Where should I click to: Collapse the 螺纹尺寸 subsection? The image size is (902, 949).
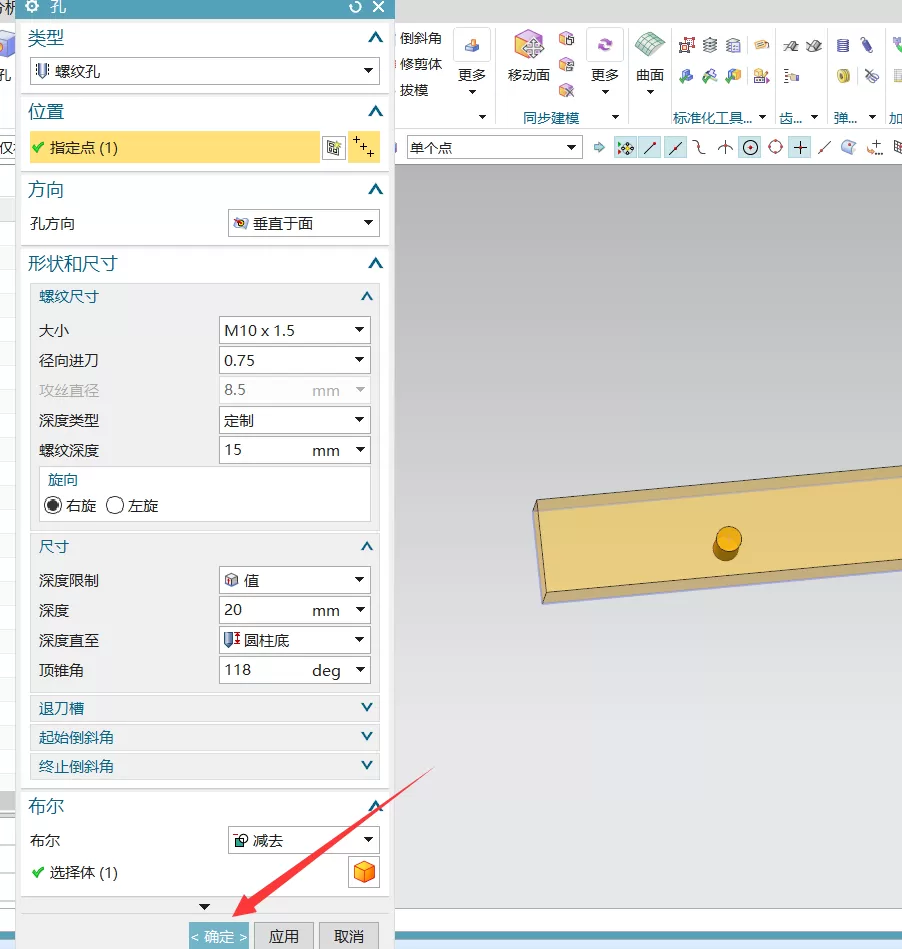366,296
